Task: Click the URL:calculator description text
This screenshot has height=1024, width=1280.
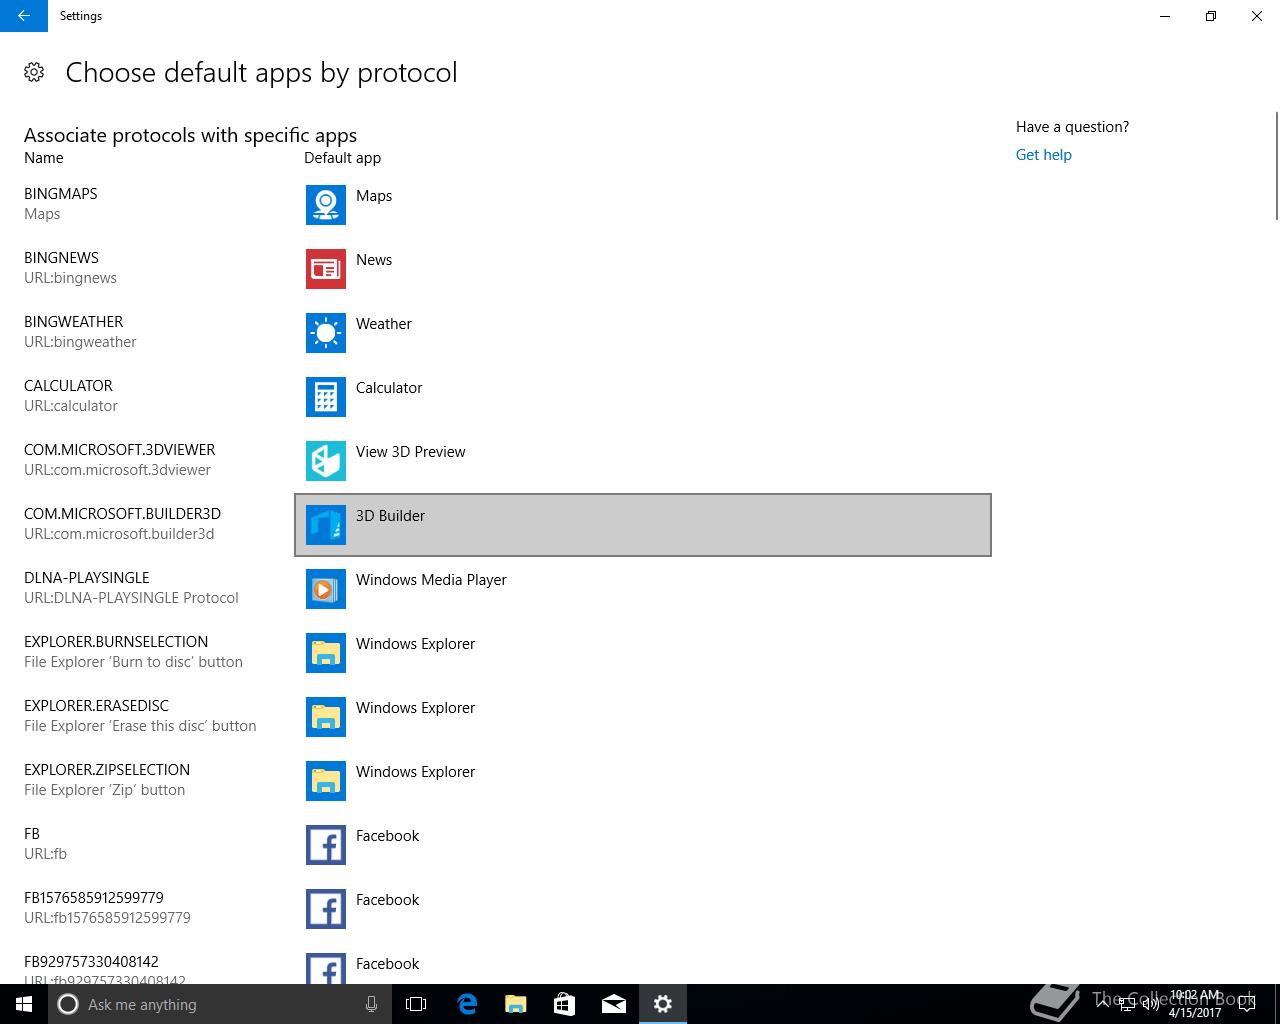Action: 71,406
